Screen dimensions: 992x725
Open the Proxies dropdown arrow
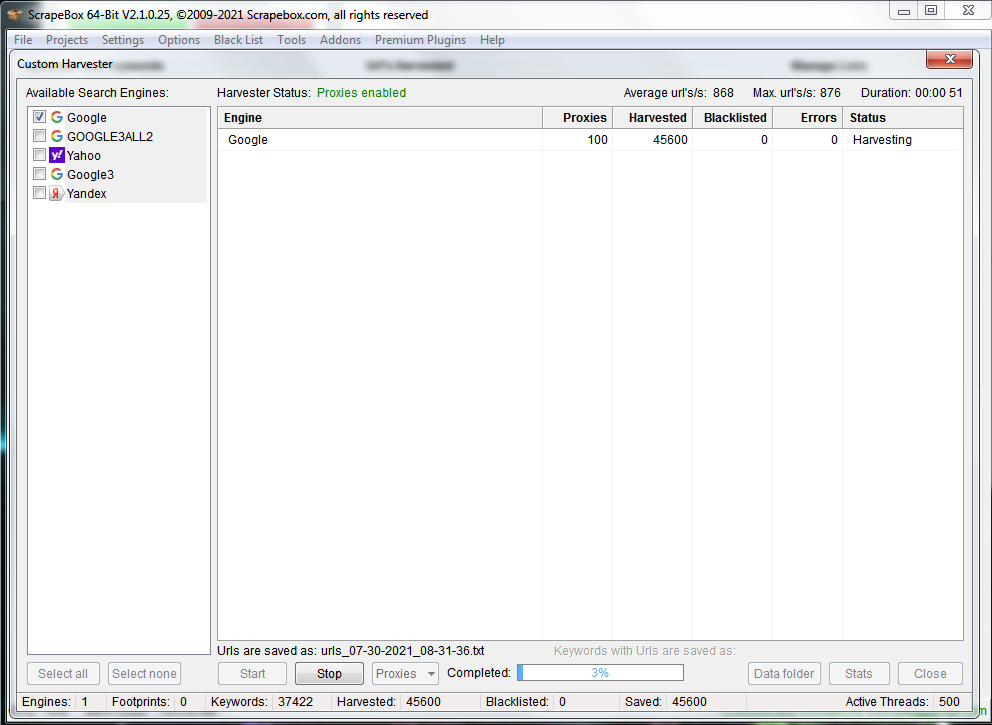tap(431, 674)
